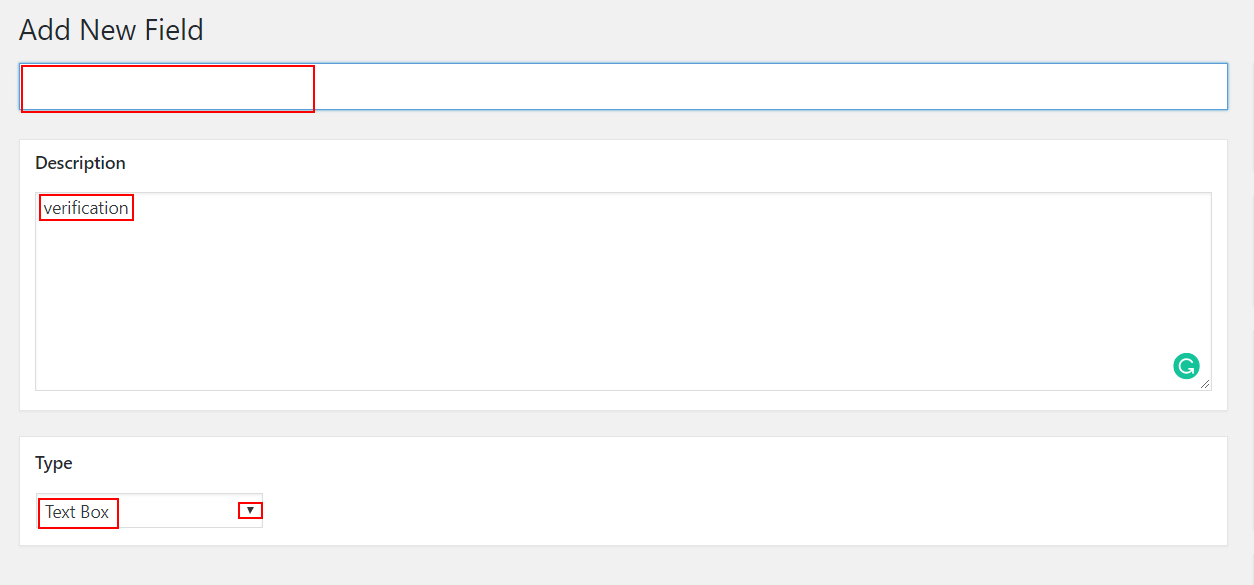The image size is (1254, 585).
Task: Click the 'Type' section label
Action: 54,463
